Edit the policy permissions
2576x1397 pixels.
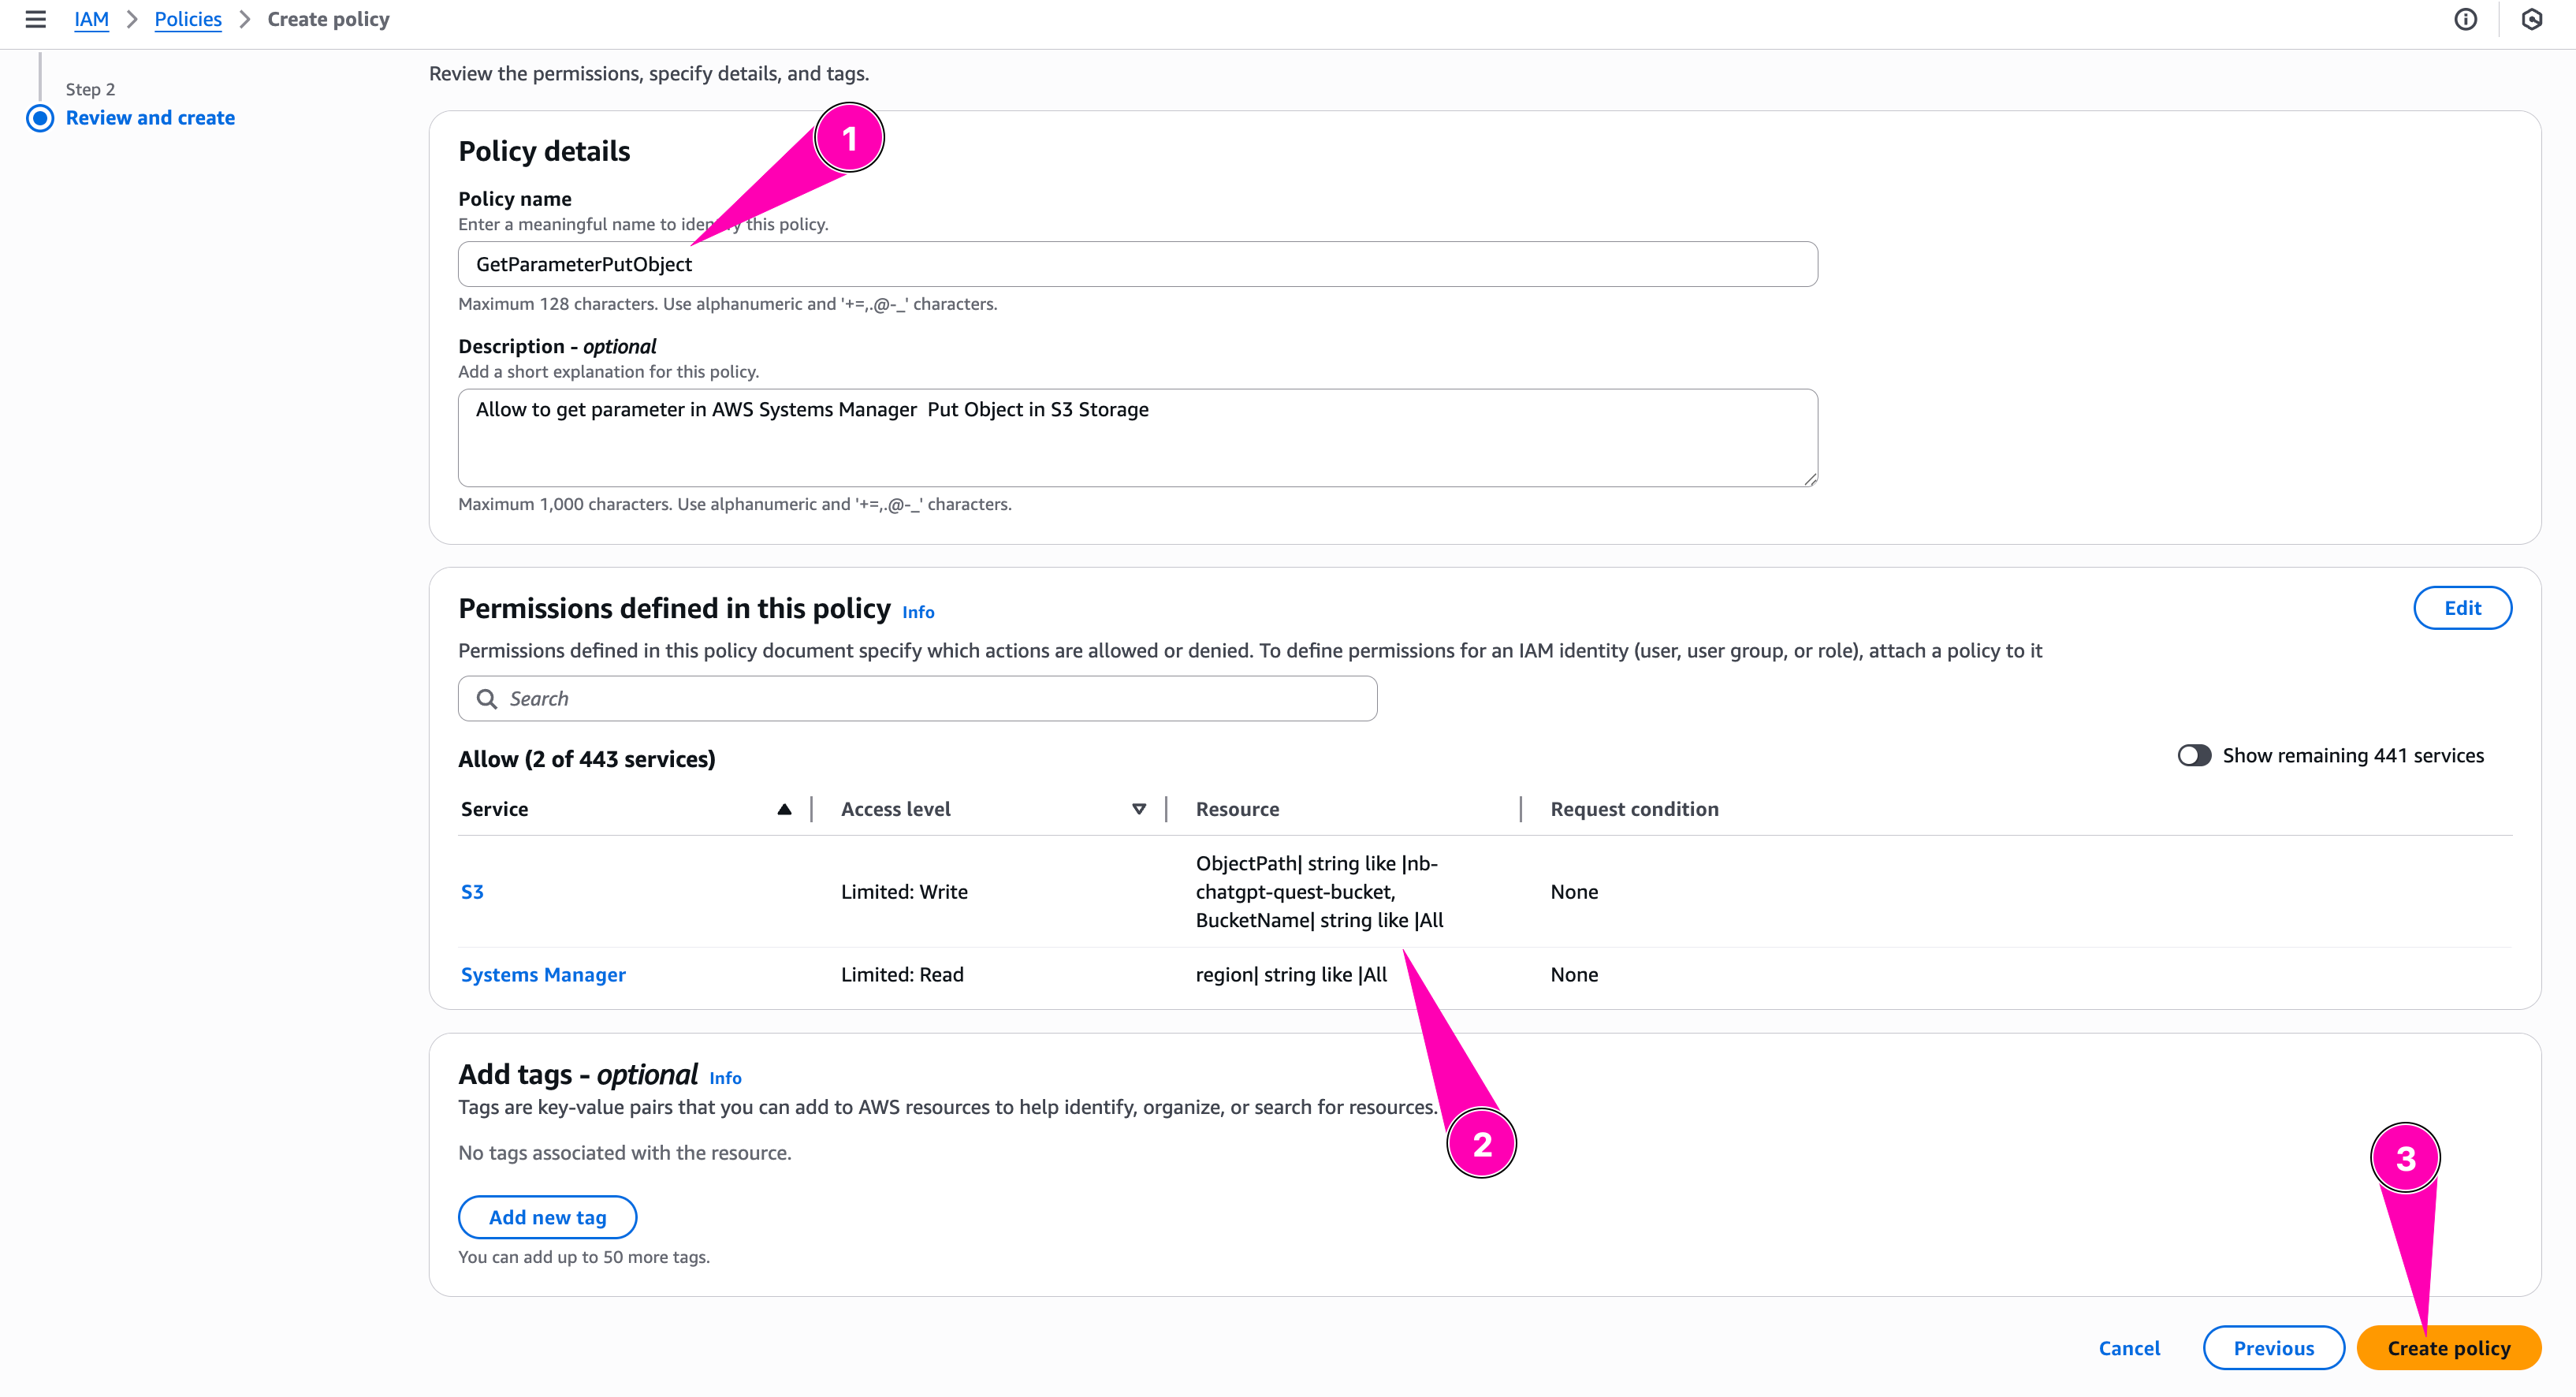coord(2462,608)
